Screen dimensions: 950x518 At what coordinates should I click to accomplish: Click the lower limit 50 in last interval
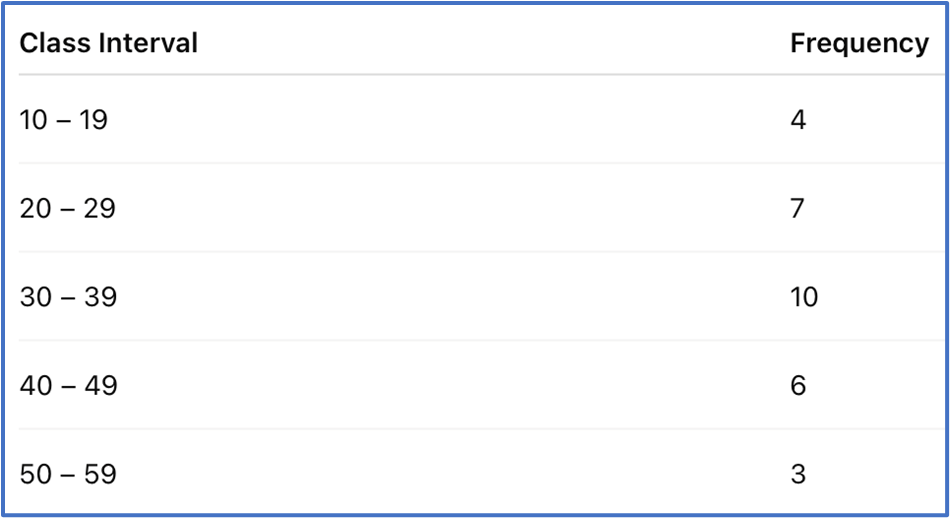(x=35, y=473)
